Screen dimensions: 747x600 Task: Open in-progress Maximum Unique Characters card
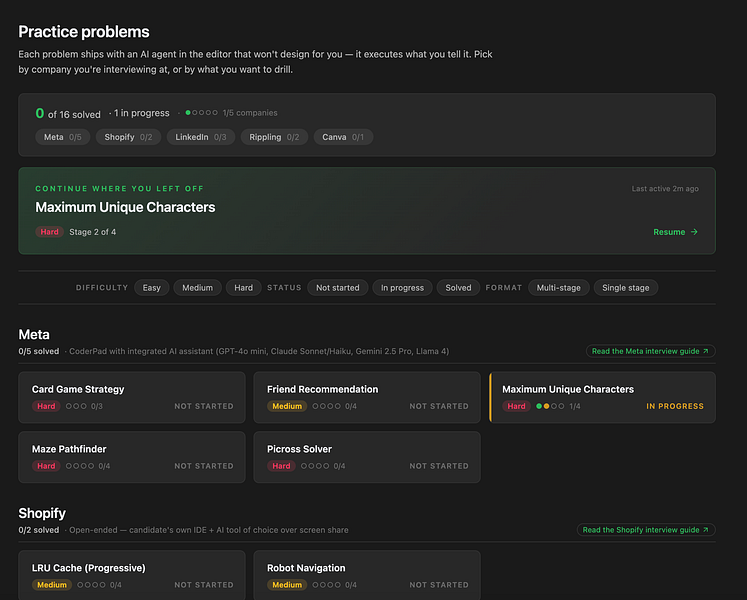[x=602, y=397]
